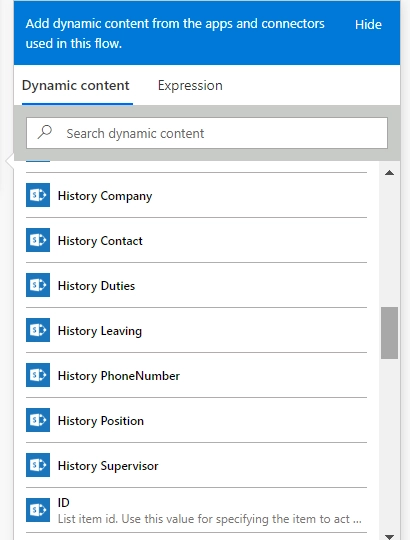This screenshot has height=540, width=410.
Task: Open the Expression tab
Action: coord(190,85)
